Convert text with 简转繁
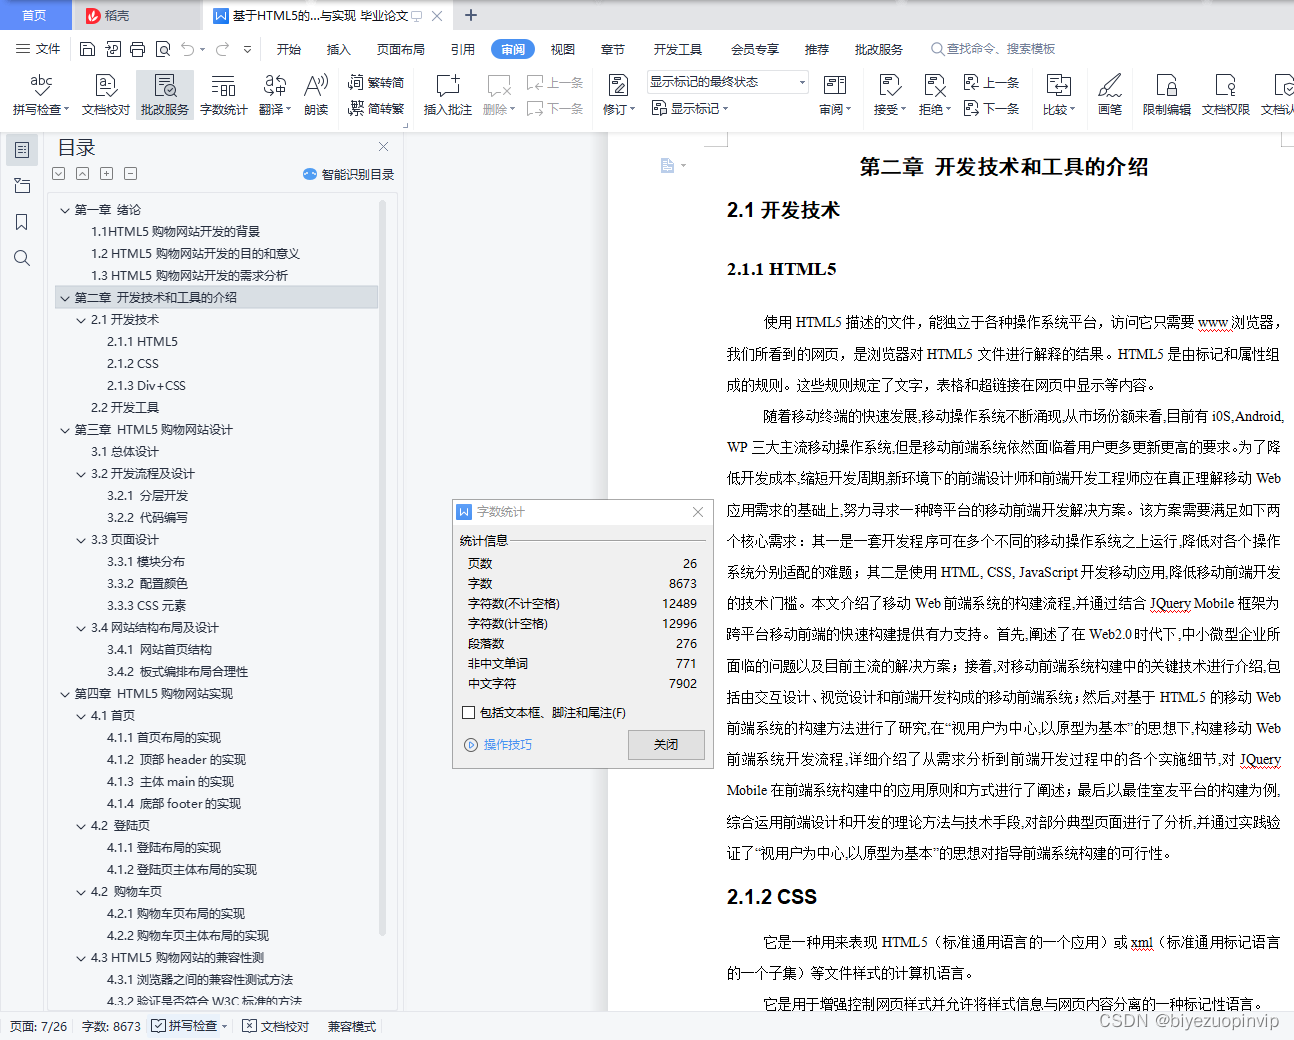This screenshot has width=1294, height=1040. pyautogui.click(x=376, y=108)
